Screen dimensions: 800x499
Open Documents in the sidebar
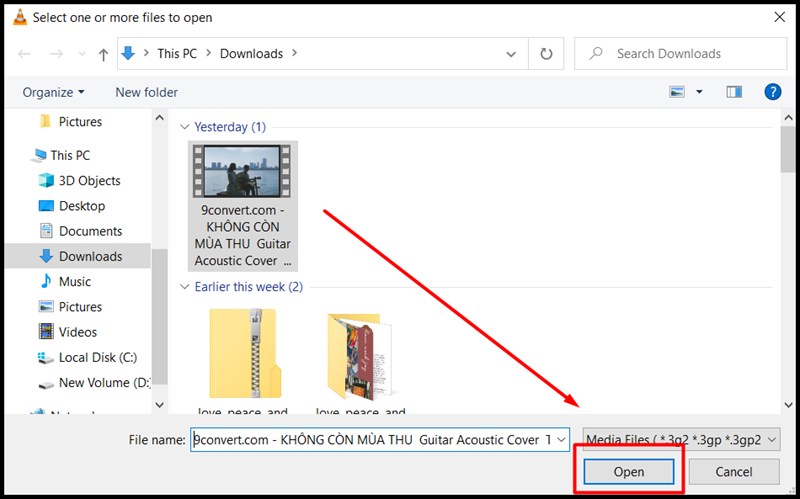(x=81, y=231)
